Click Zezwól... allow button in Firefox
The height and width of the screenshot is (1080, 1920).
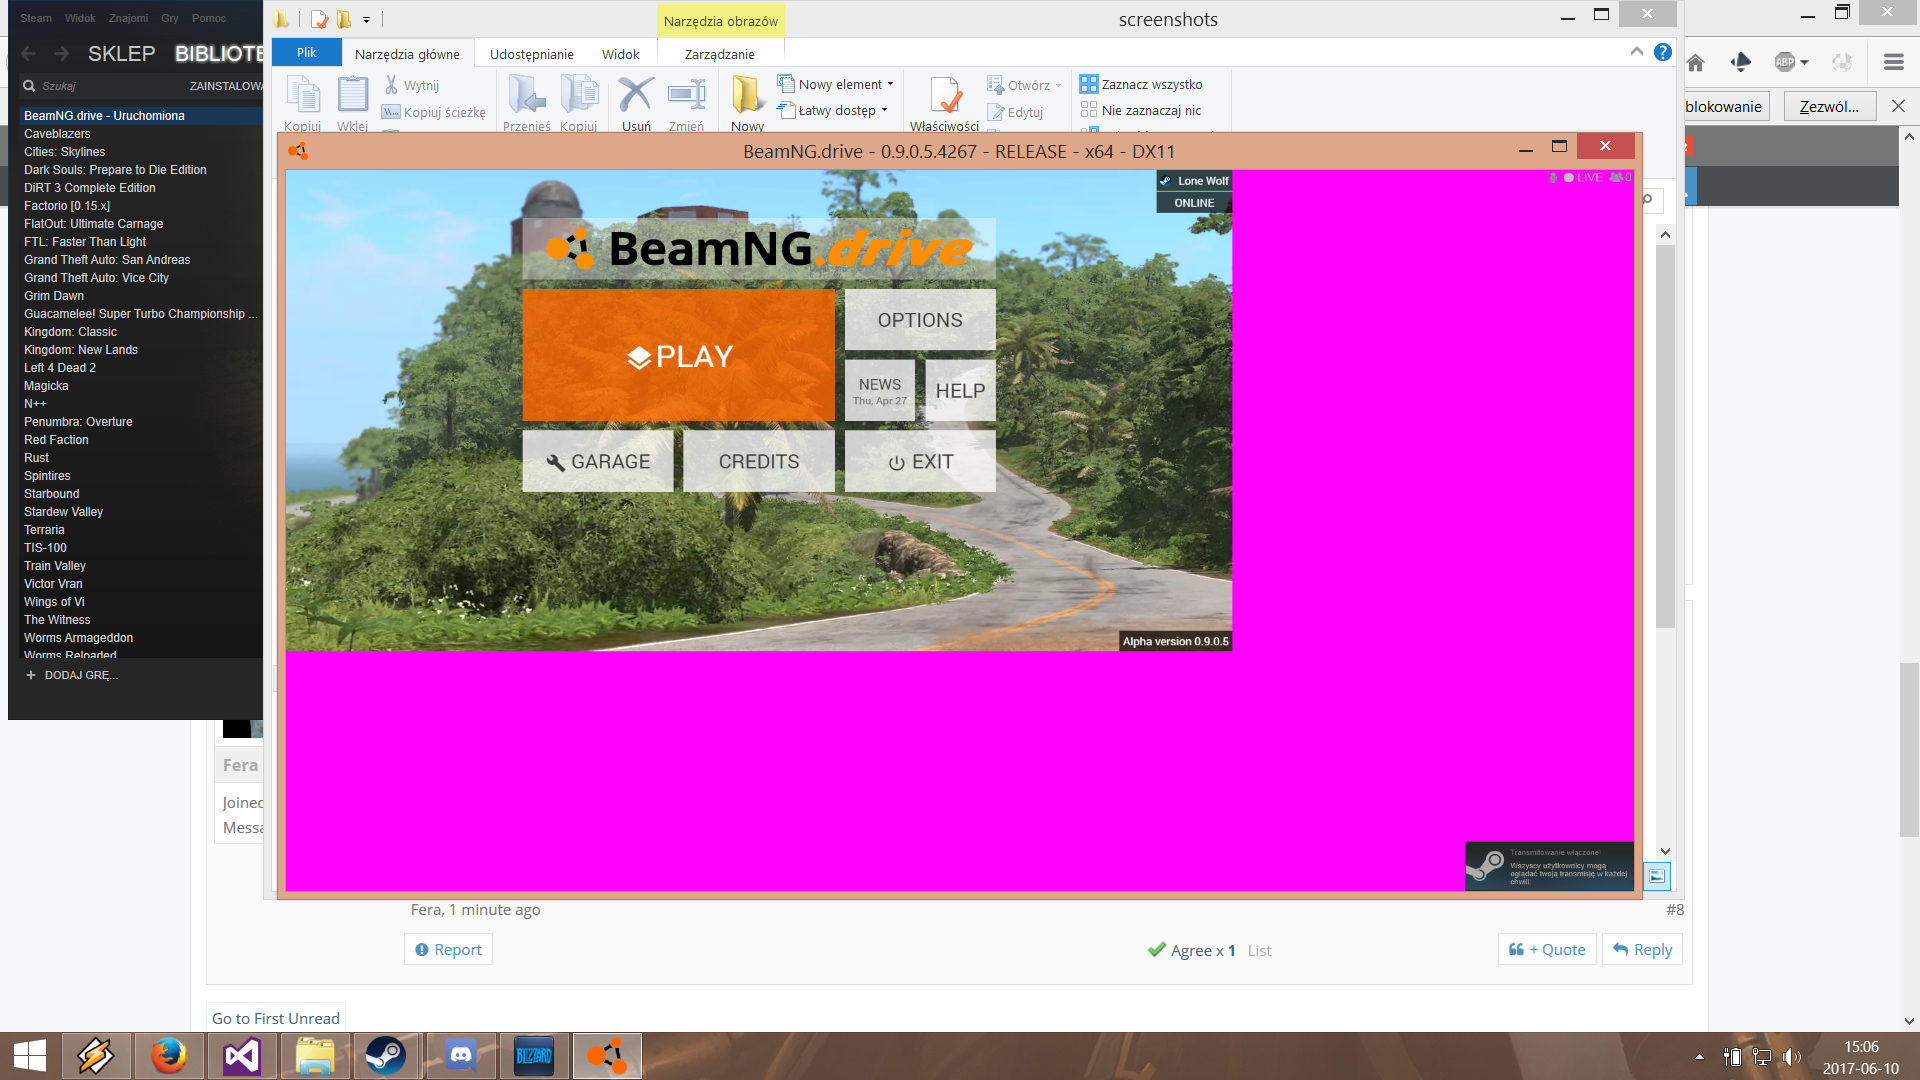pyautogui.click(x=1829, y=107)
